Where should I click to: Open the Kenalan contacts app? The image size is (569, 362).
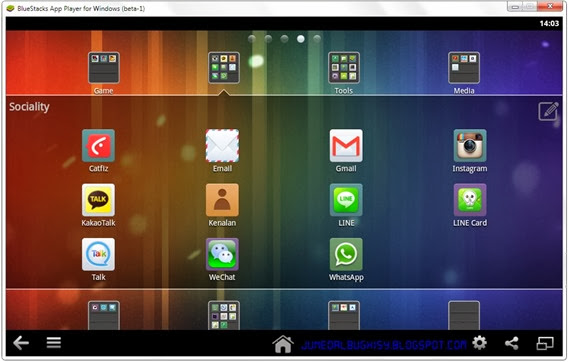222,200
